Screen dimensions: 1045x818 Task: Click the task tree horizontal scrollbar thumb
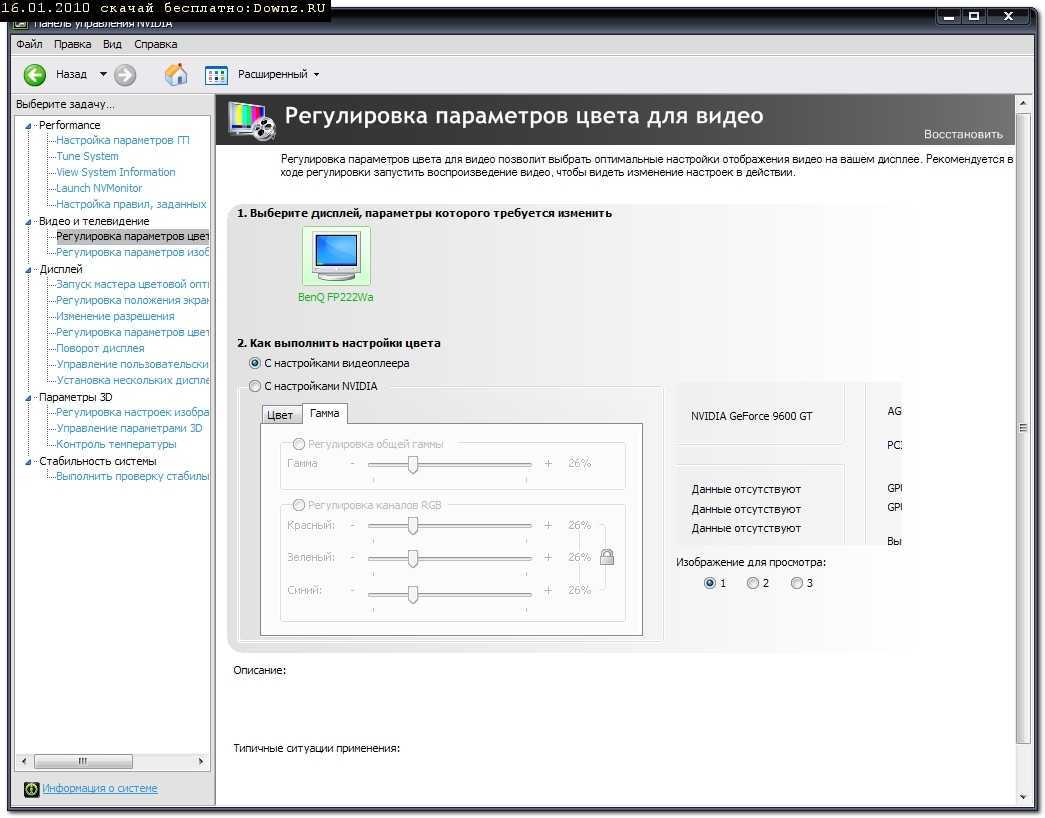pyautogui.click(x=83, y=761)
